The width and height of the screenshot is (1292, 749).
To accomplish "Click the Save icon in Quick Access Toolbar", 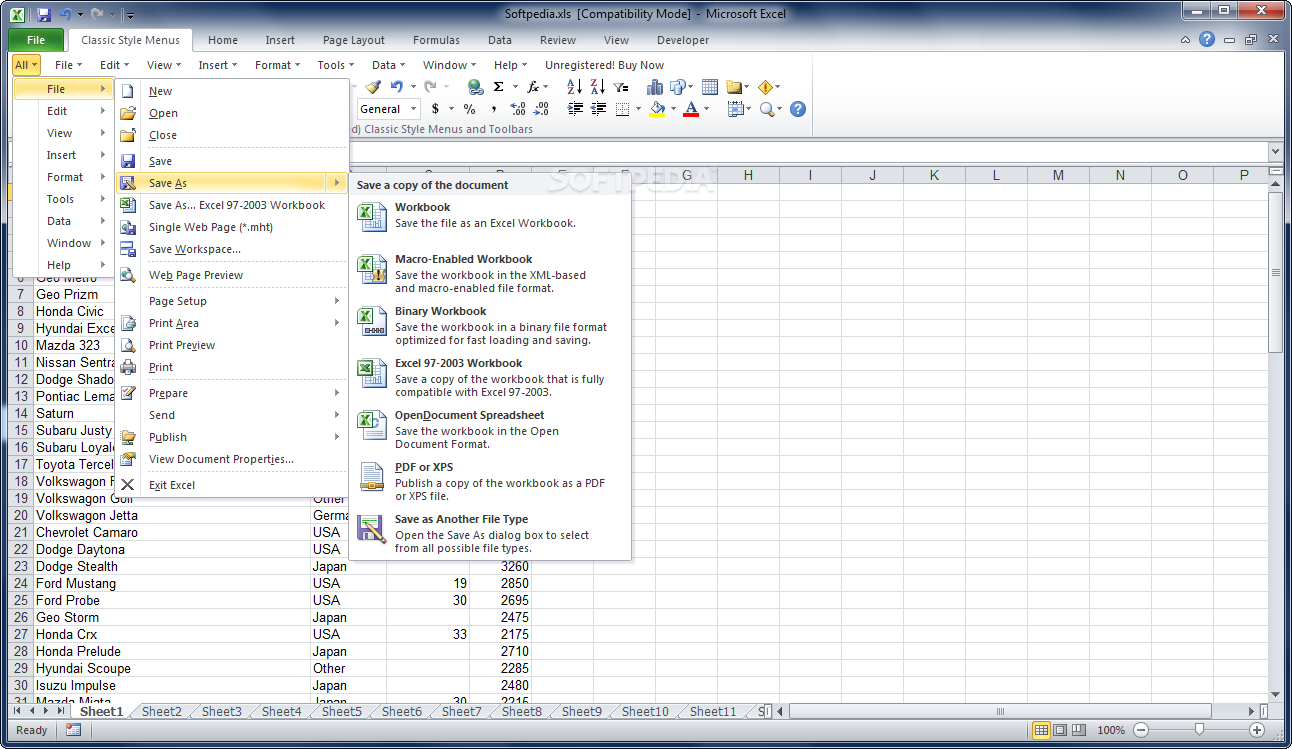I will 43,15.
